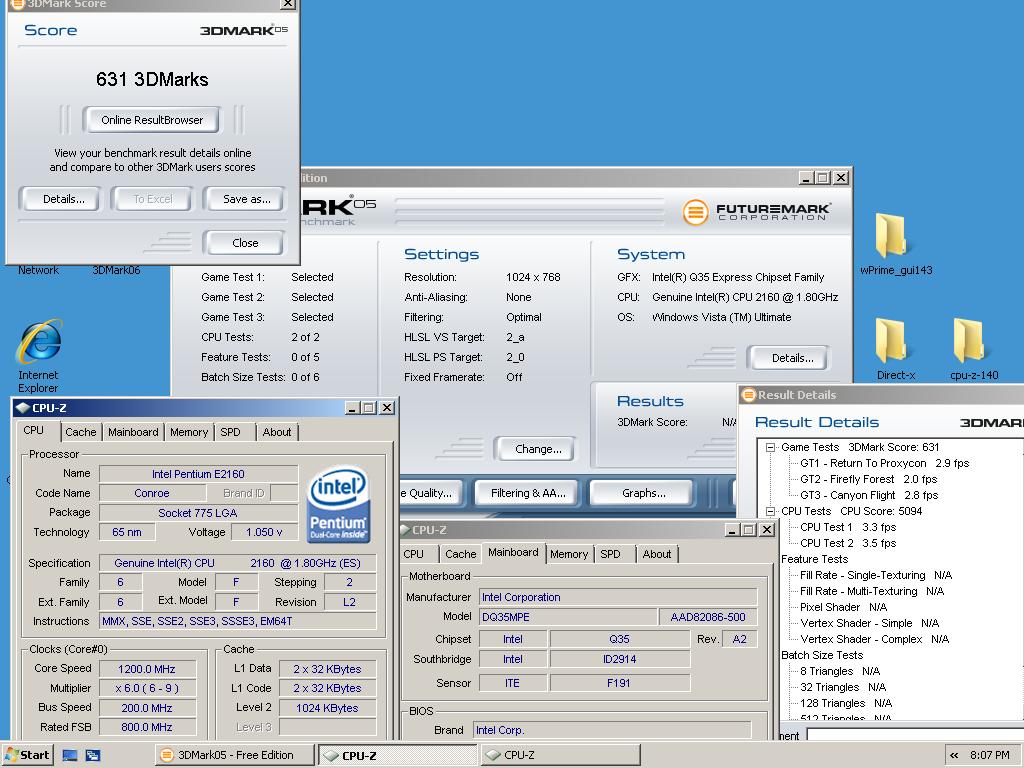Image resolution: width=1024 pixels, height=768 pixels.
Task: Click the taskbar clock 8:07 PM
Action: click(x=989, y=755)
